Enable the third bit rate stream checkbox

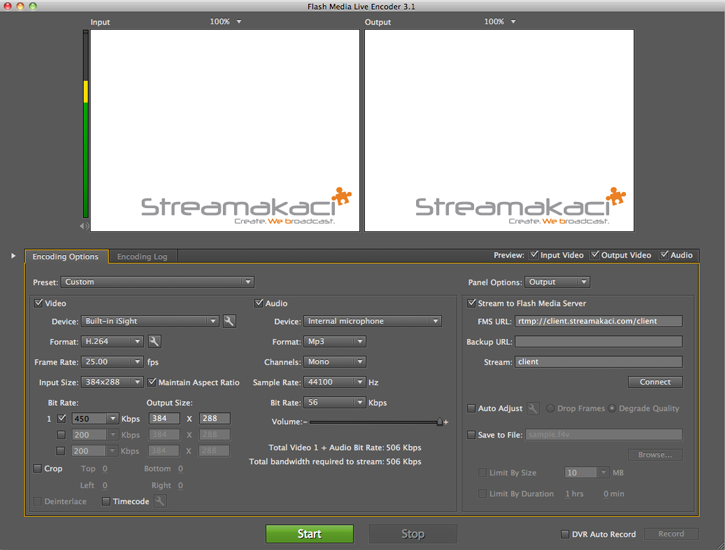(61, 451)
